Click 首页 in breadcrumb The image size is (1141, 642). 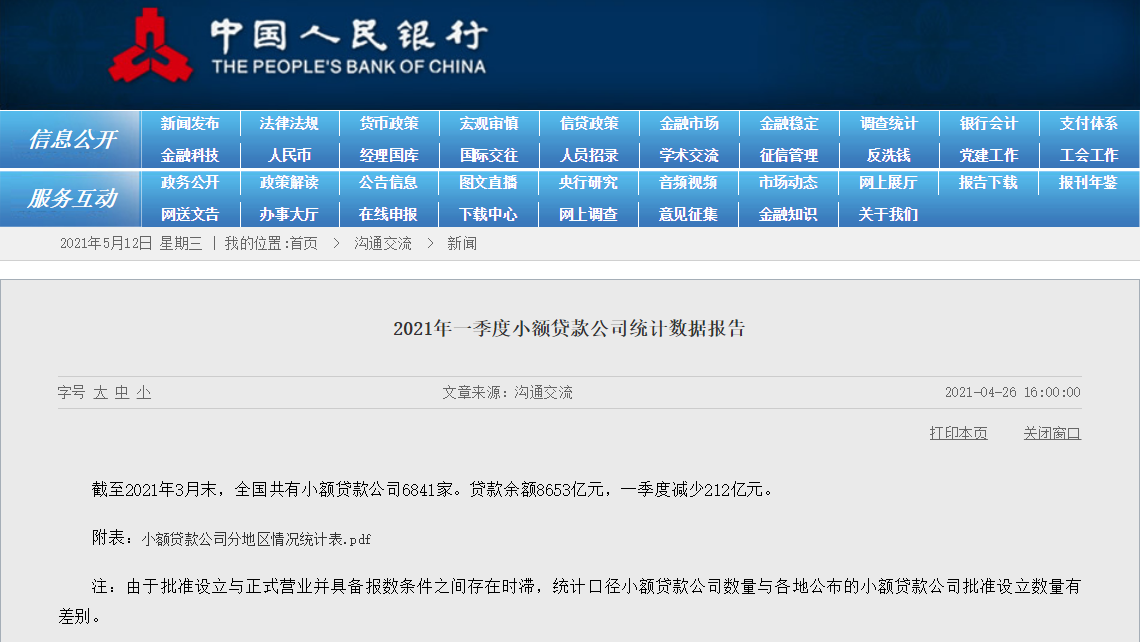click(x=303, y=244)
